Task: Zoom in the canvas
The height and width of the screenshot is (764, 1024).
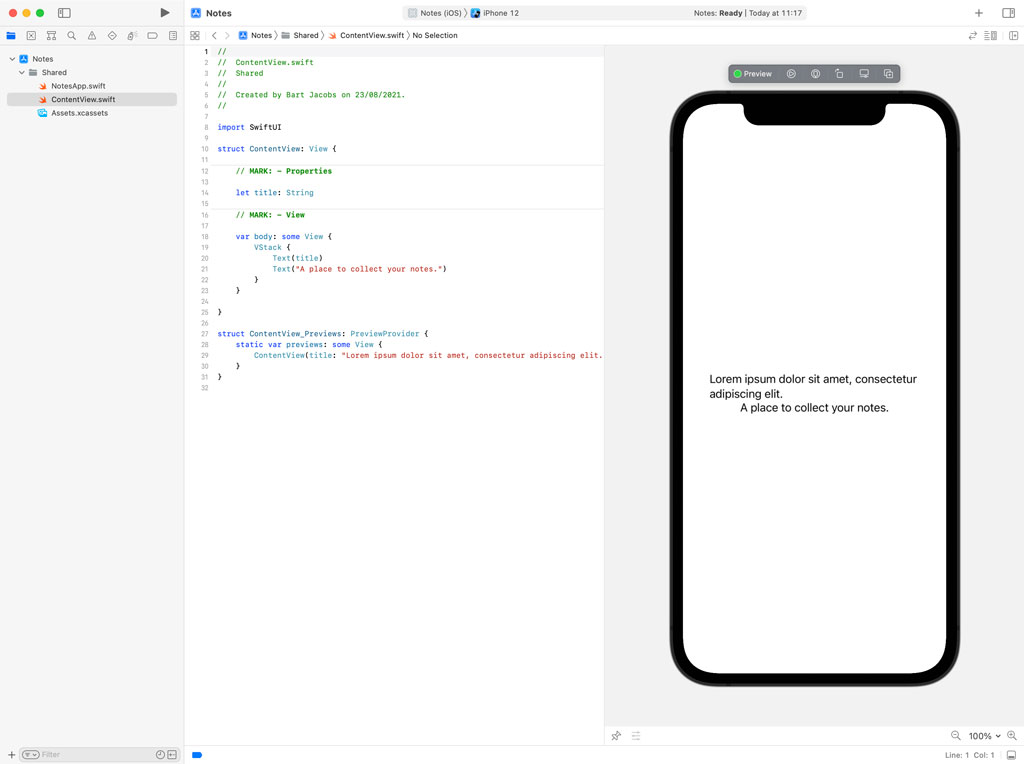Action: 1012,736
